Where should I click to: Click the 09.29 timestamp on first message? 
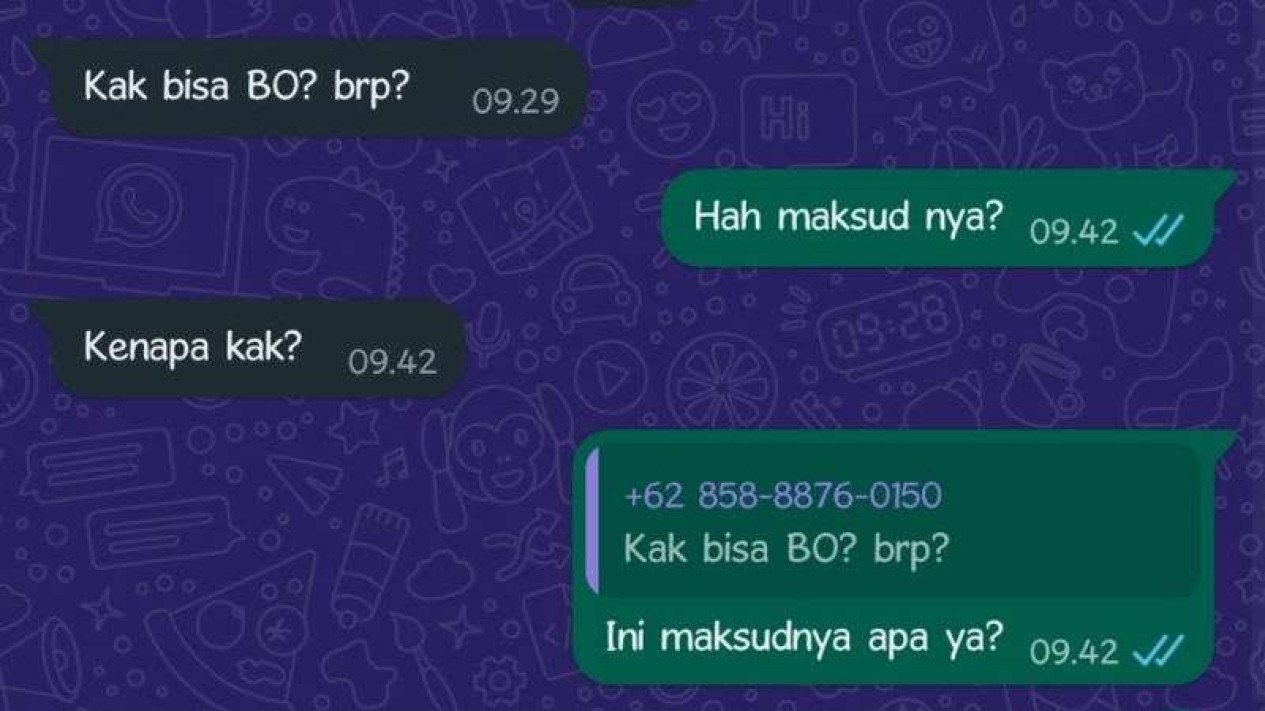(x=515, y=102)
